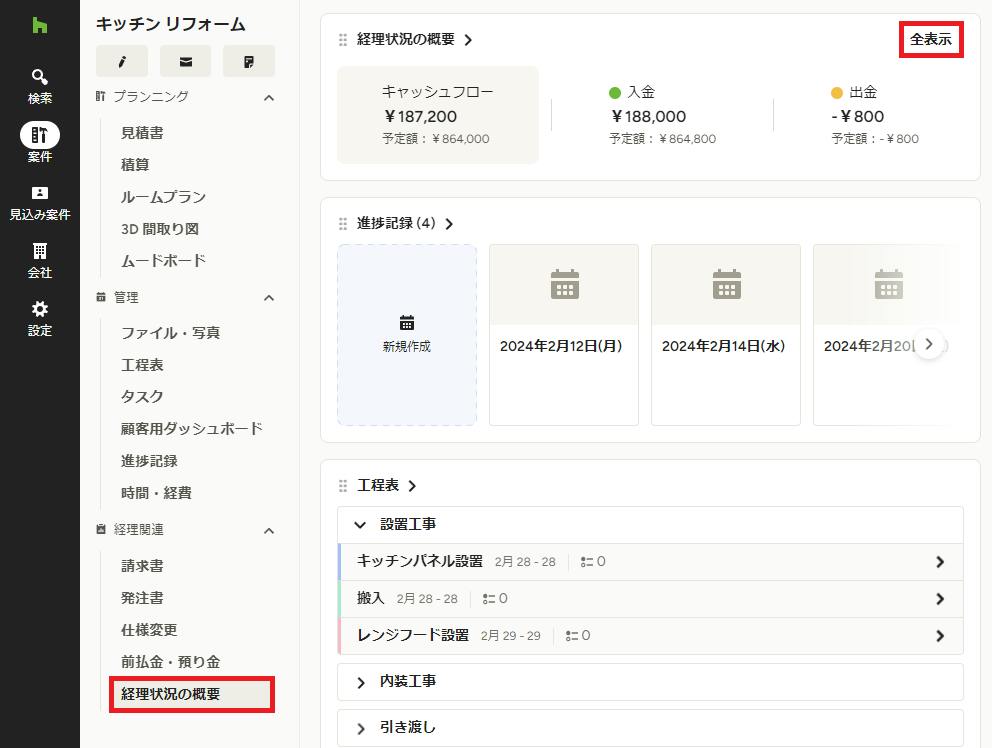992x748 pixels.
Task: Create a new progress record 新規作成
Action: point(407,335)
